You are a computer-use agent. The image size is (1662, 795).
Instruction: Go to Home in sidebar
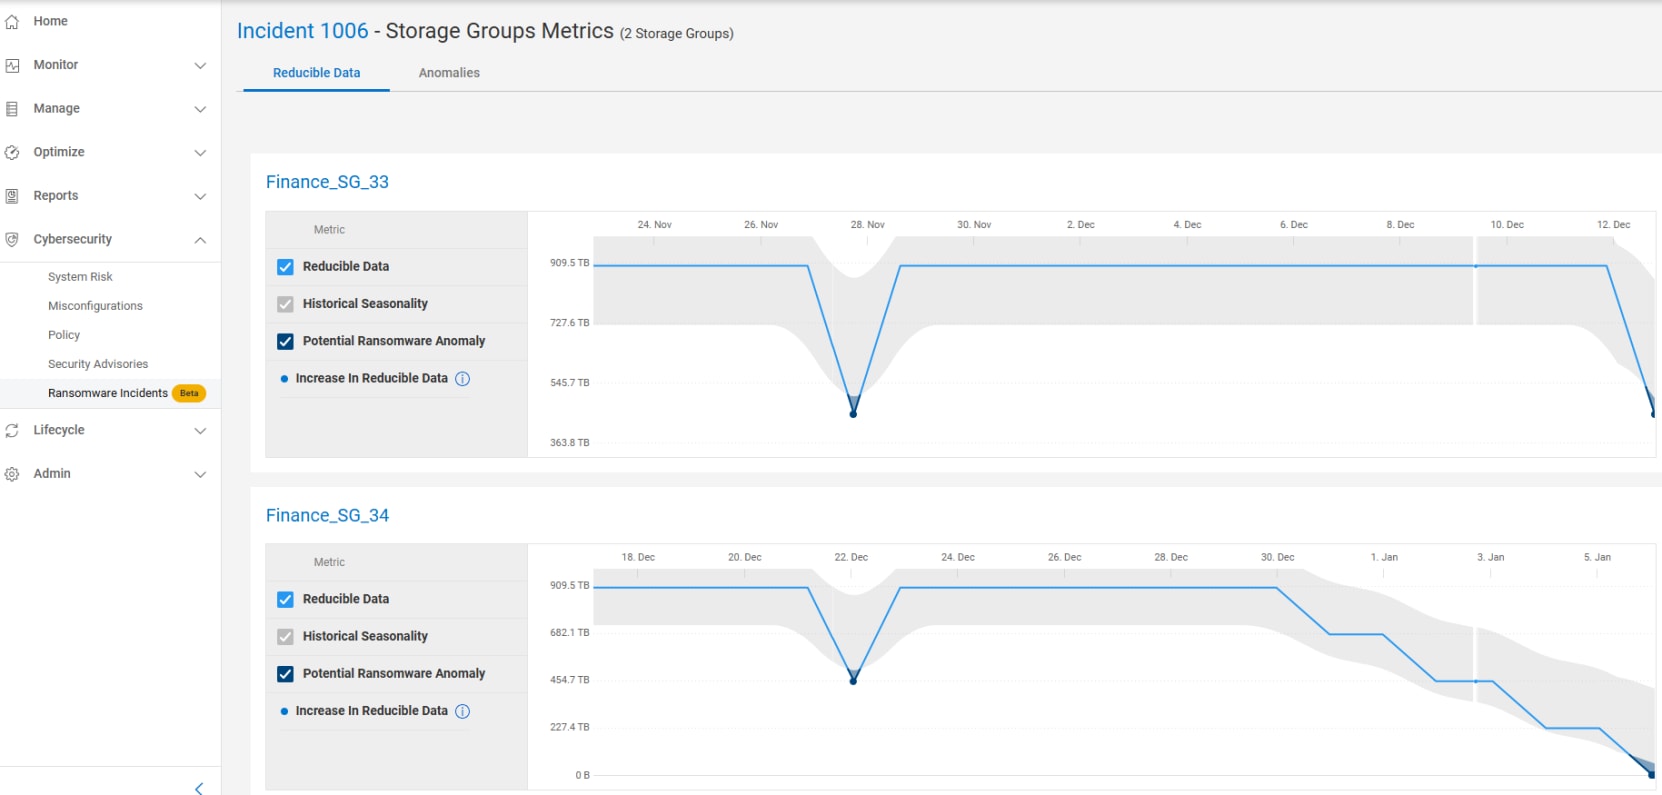[x=50, y=21]
